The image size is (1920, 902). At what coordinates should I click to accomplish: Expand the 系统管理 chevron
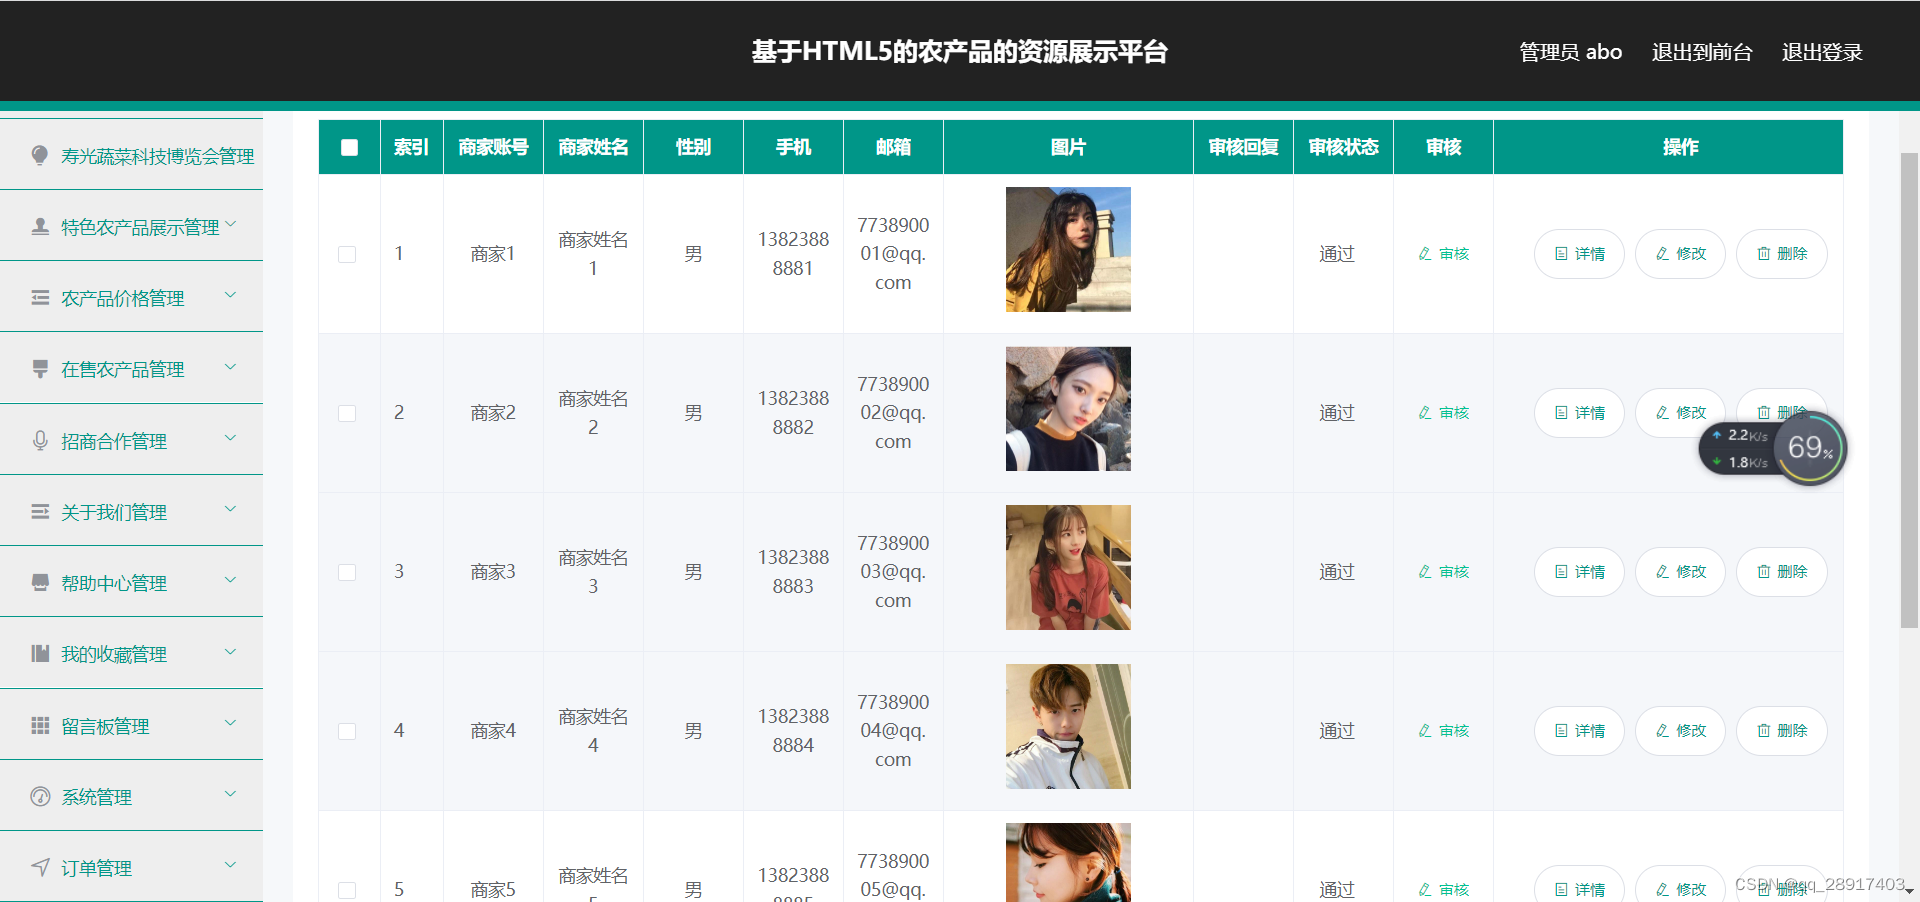coord(231,794)
